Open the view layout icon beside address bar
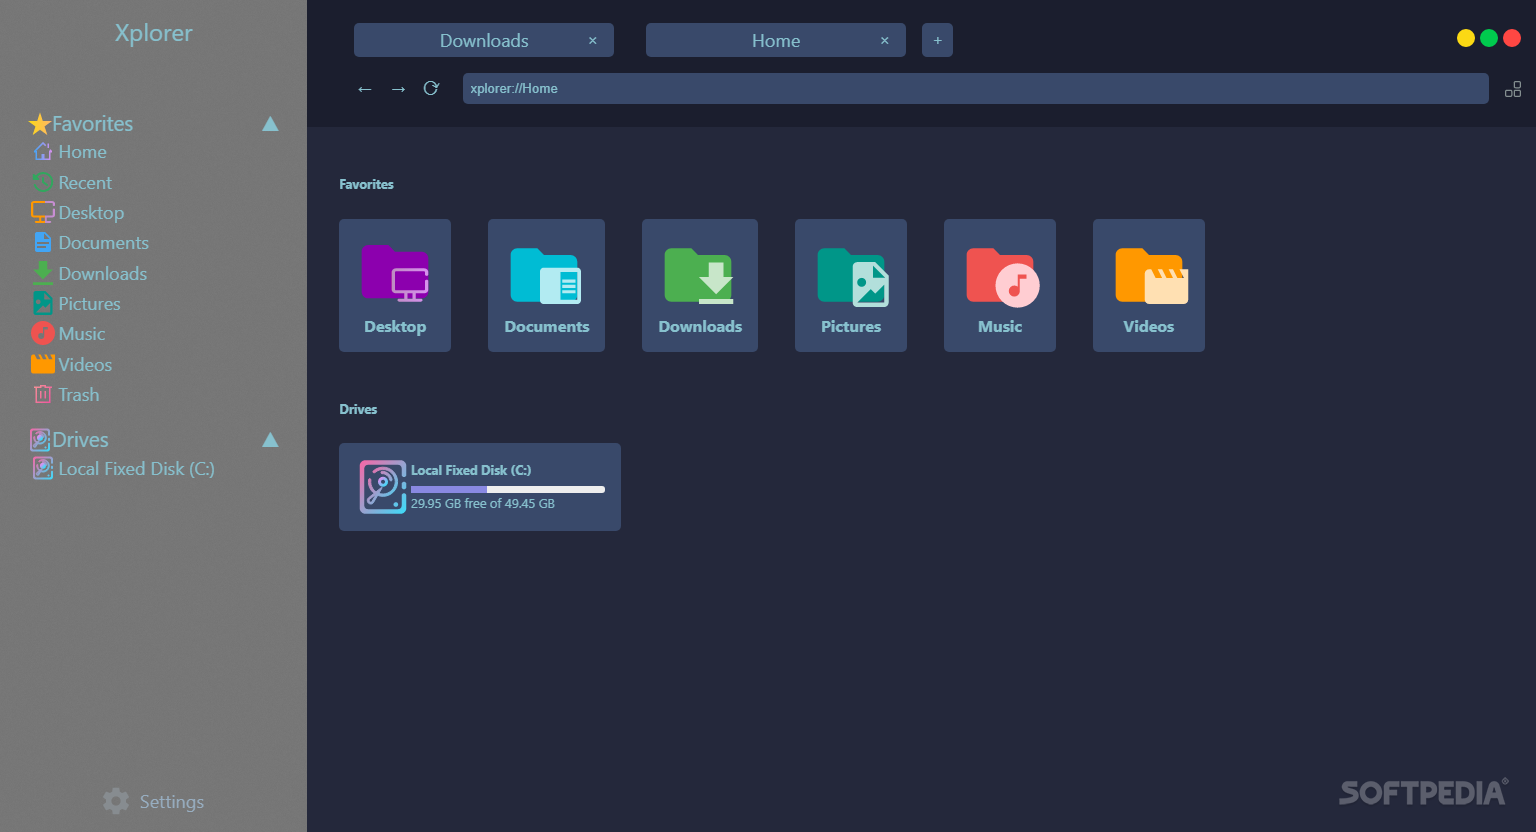The height and width of the screenshot is (832, 1536). pyautogui.click(x=1513, y=89)
